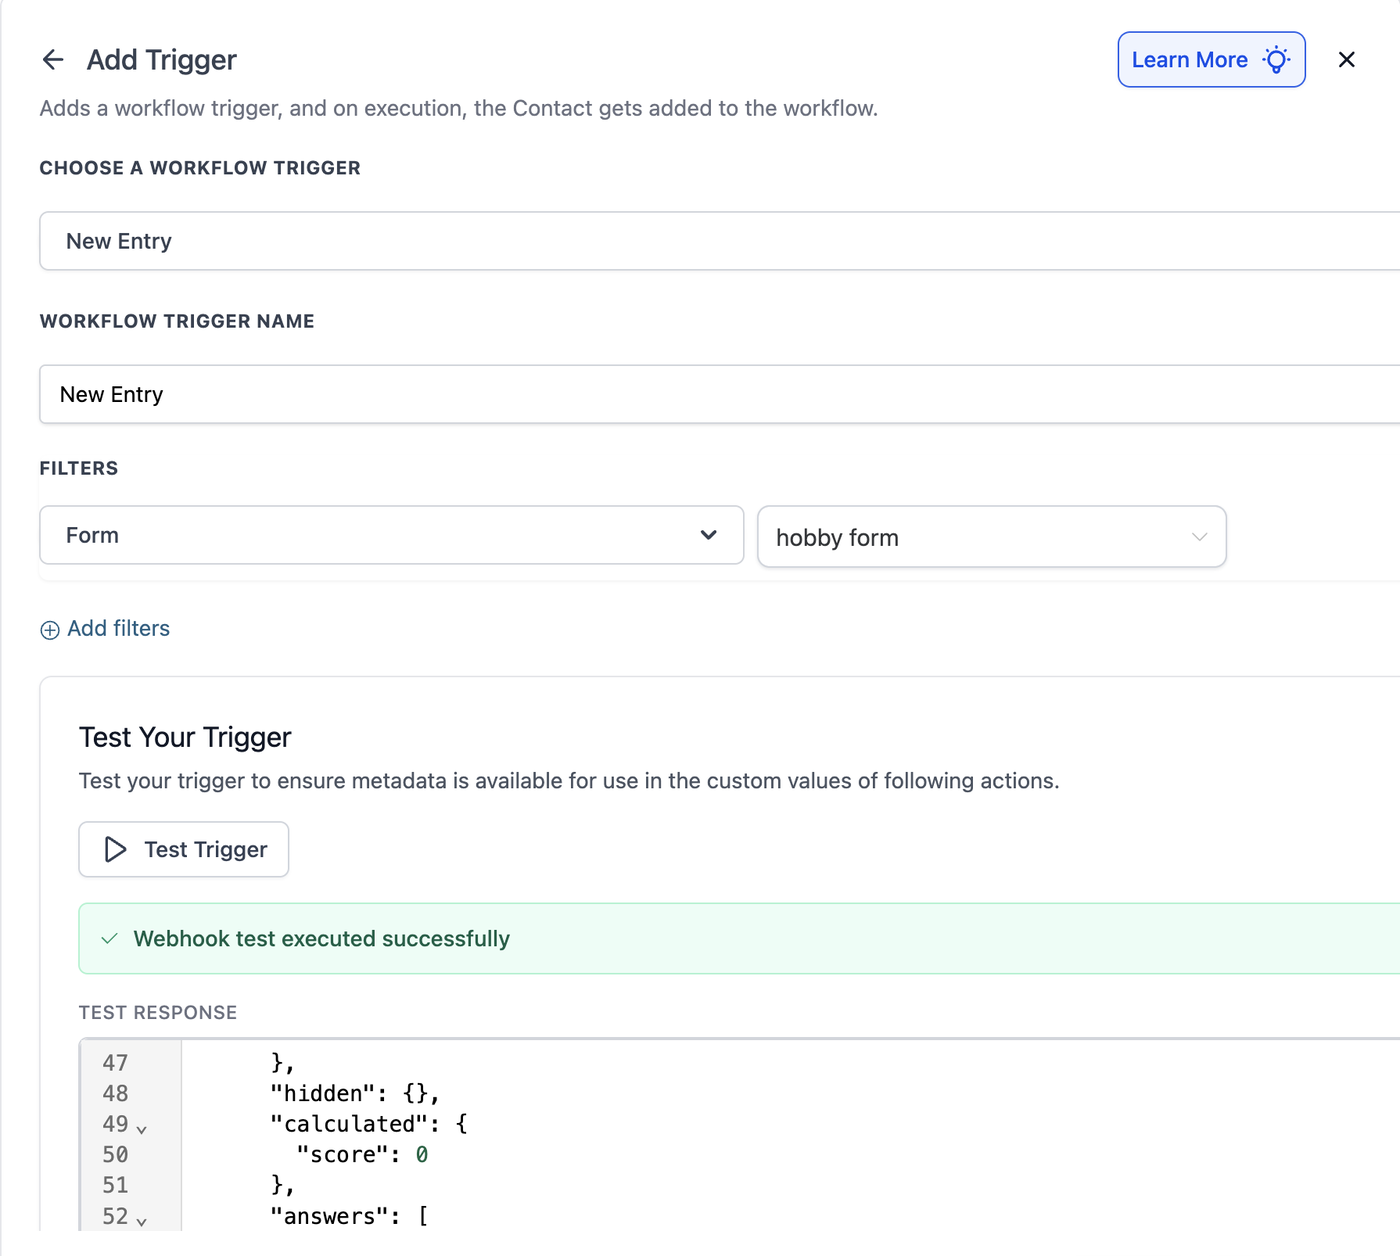Click the Add filters link
The width and height of the screenshot is (1400, 1256).
coord(118,629)
